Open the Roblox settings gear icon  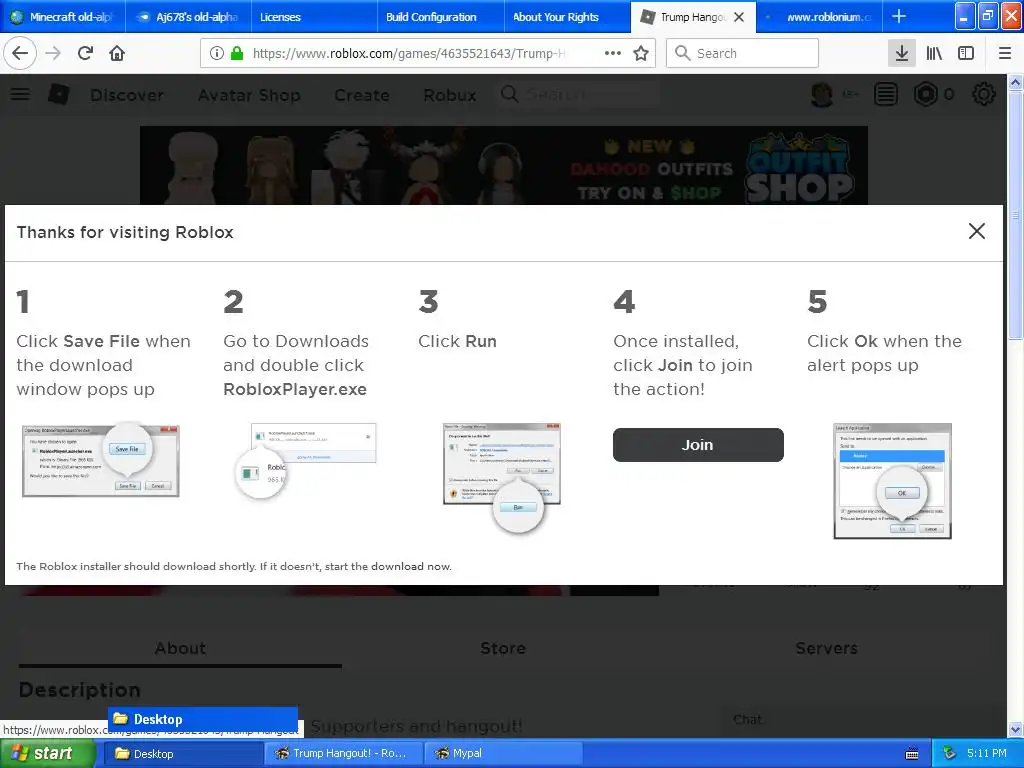coord(984,95)
